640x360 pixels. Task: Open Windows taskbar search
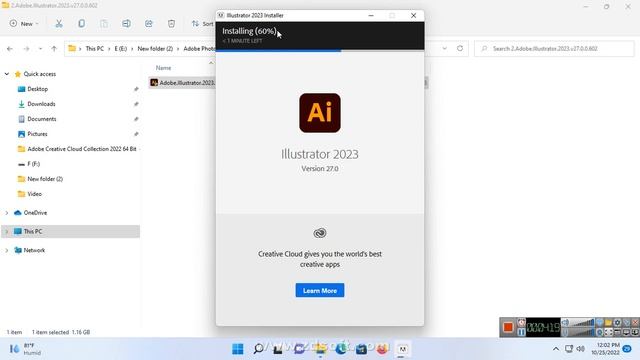coord(258,349)
